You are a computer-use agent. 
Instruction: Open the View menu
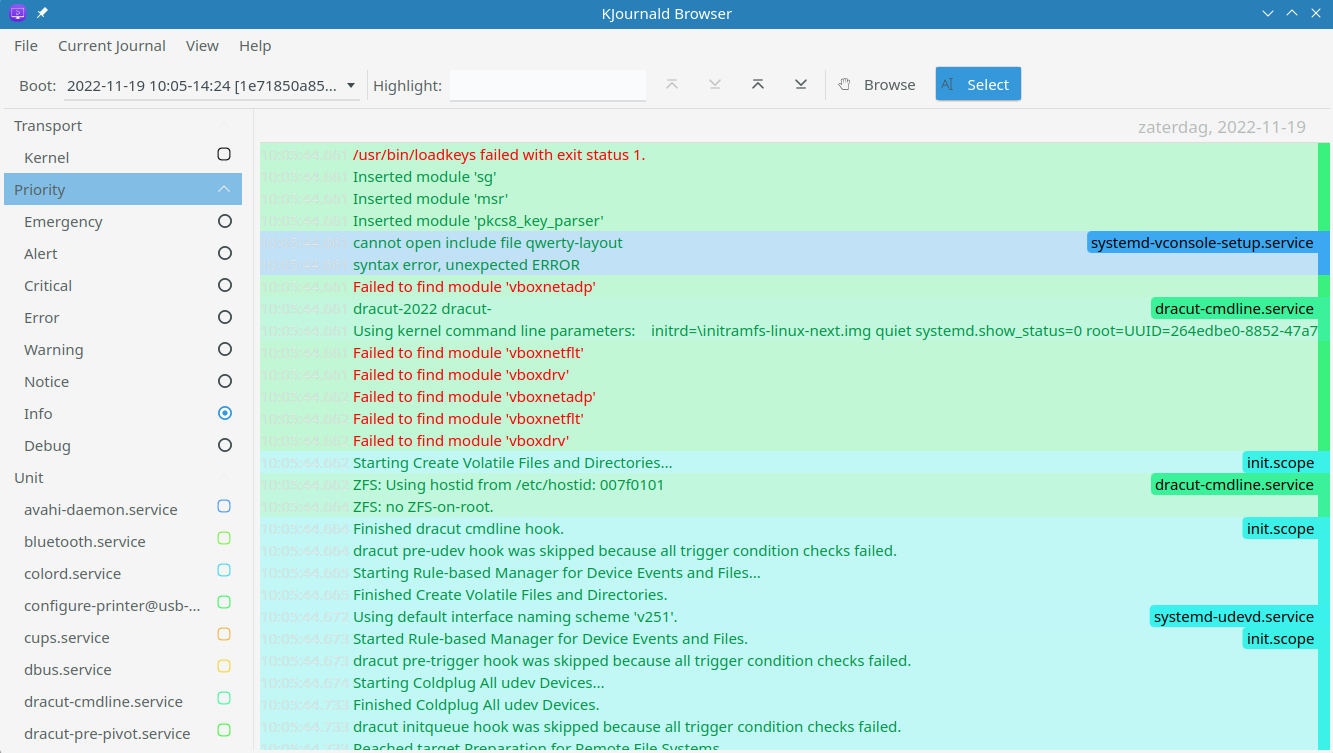pos(202,46)
